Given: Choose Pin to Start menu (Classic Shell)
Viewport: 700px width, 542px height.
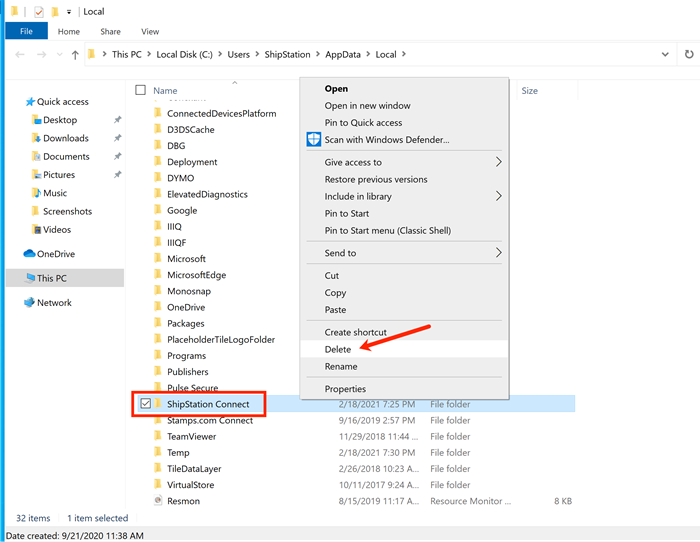Looking at the screenshot, I should pos(388,230).
